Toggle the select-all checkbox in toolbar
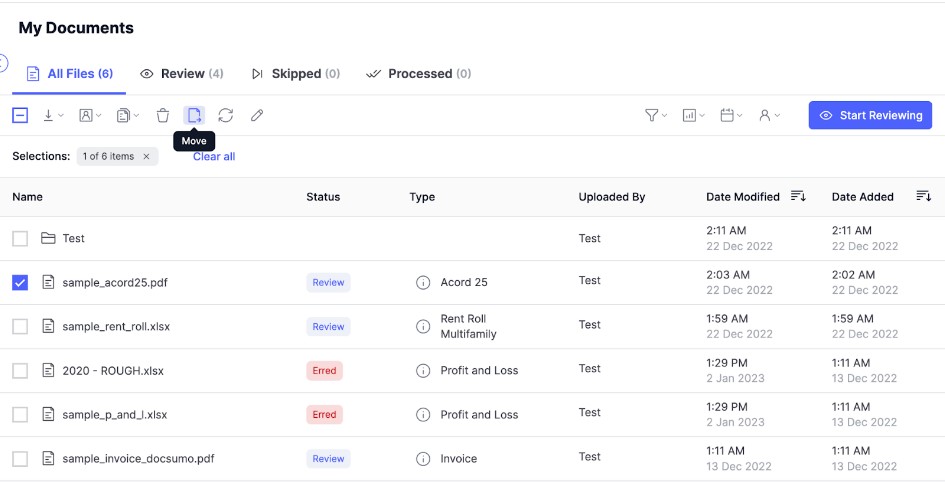Viewport: 945px width, 482px height. click(20, 116)
